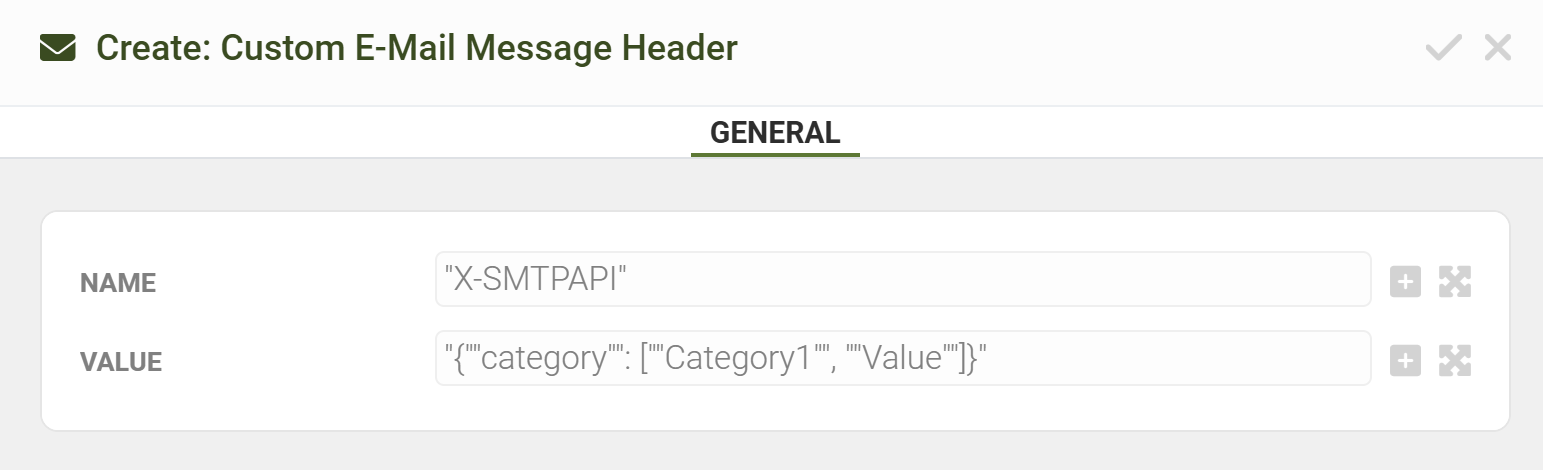The width and height of the screenshot is (1543, 470).
Task: Open expanded editor for the NAME field
Action: [x=1455, y=282]
